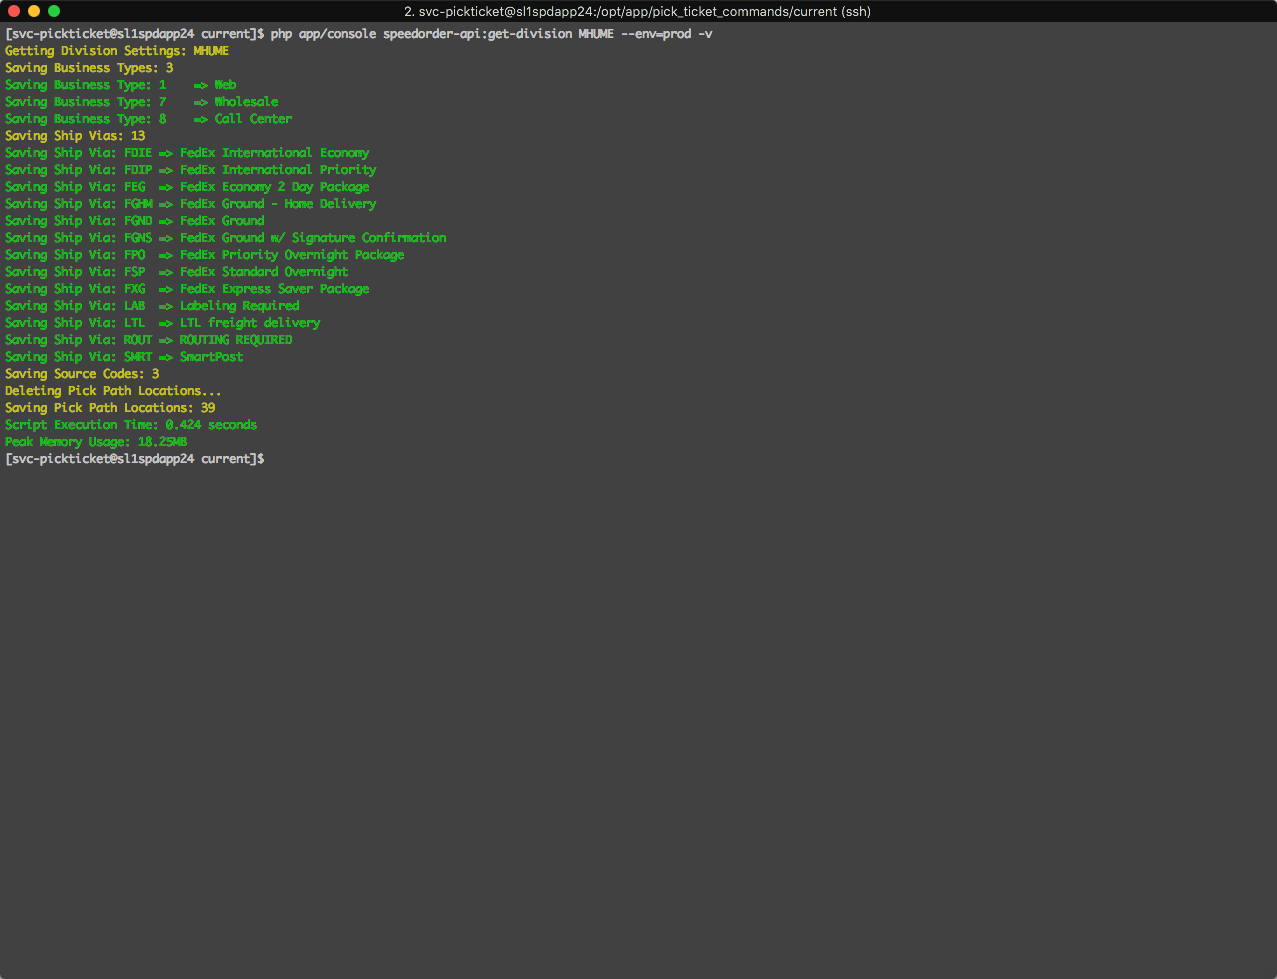
Task: Click the yellow minimize window button
Action: point(34,11)
